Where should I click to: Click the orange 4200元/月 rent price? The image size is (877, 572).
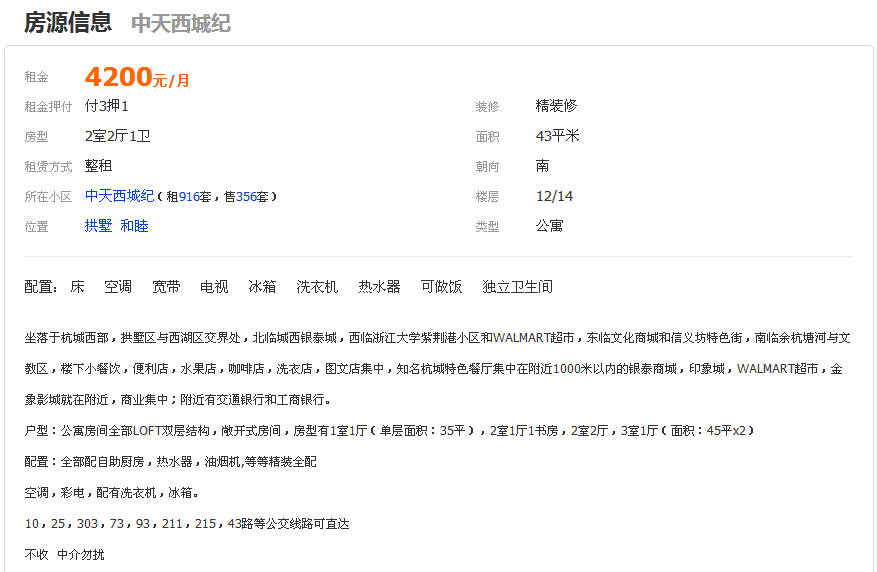tap(136, 77)
